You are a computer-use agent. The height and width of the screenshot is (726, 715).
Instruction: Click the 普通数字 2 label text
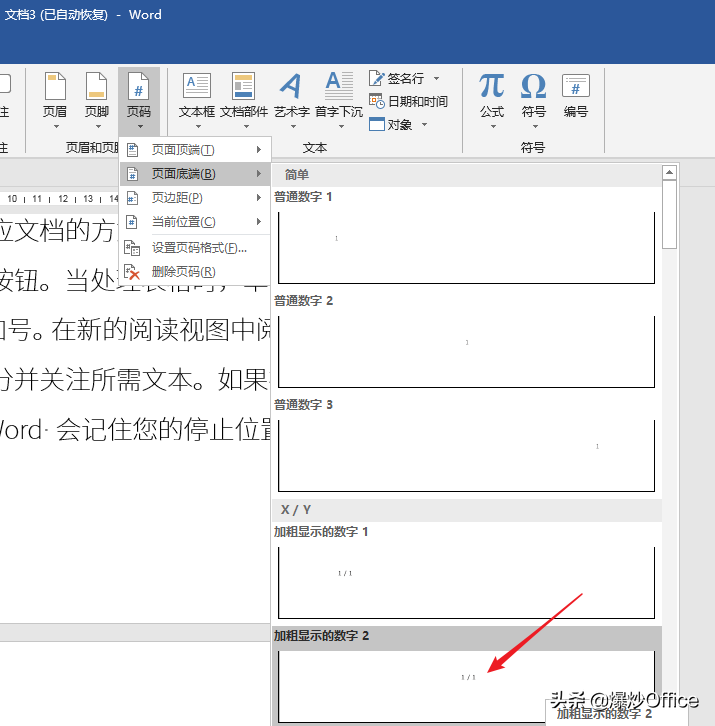[x=303, y=301]
